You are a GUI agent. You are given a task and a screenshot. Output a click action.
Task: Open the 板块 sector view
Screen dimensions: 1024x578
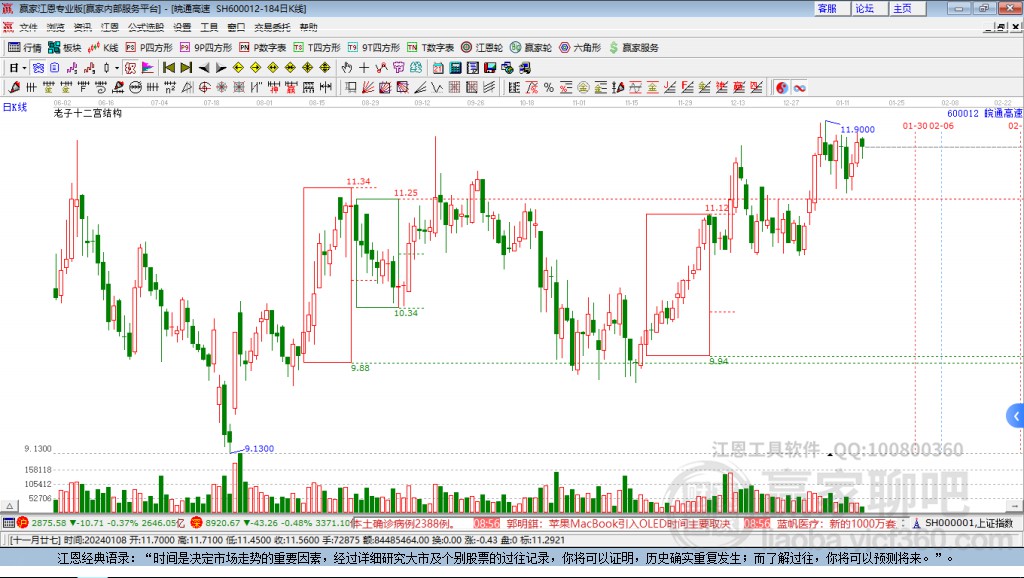pos(64,48)
